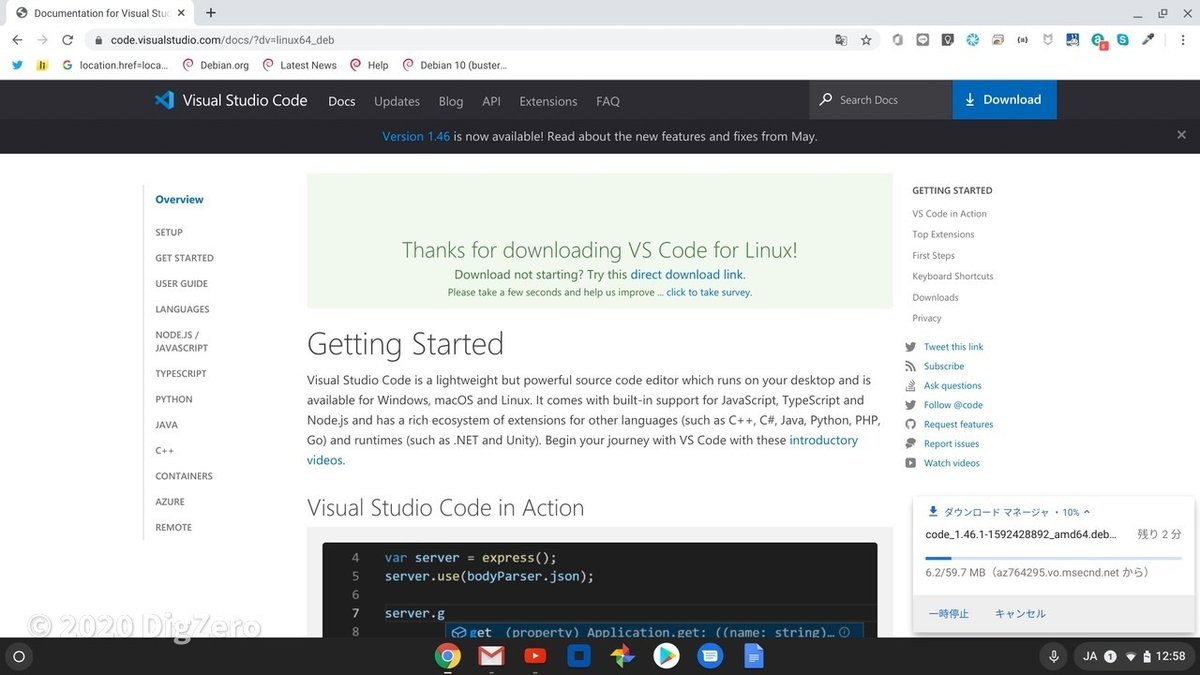The width and height of the screenshot is (1200, 675).
Task: Jump to Keyboard Shortcuts section link
Action: coord(953,276)
